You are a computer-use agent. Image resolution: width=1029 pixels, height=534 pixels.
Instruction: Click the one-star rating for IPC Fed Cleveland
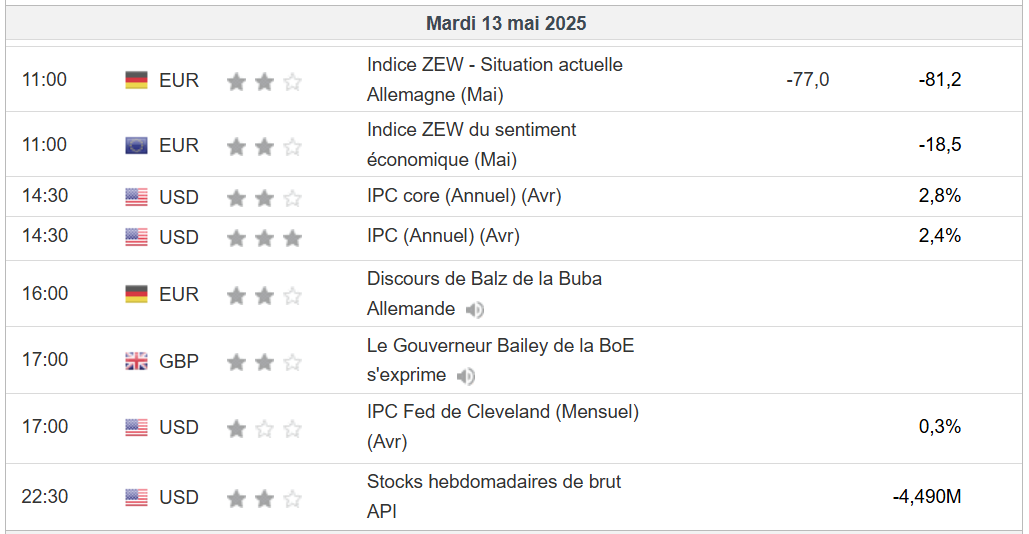(264, 429)
